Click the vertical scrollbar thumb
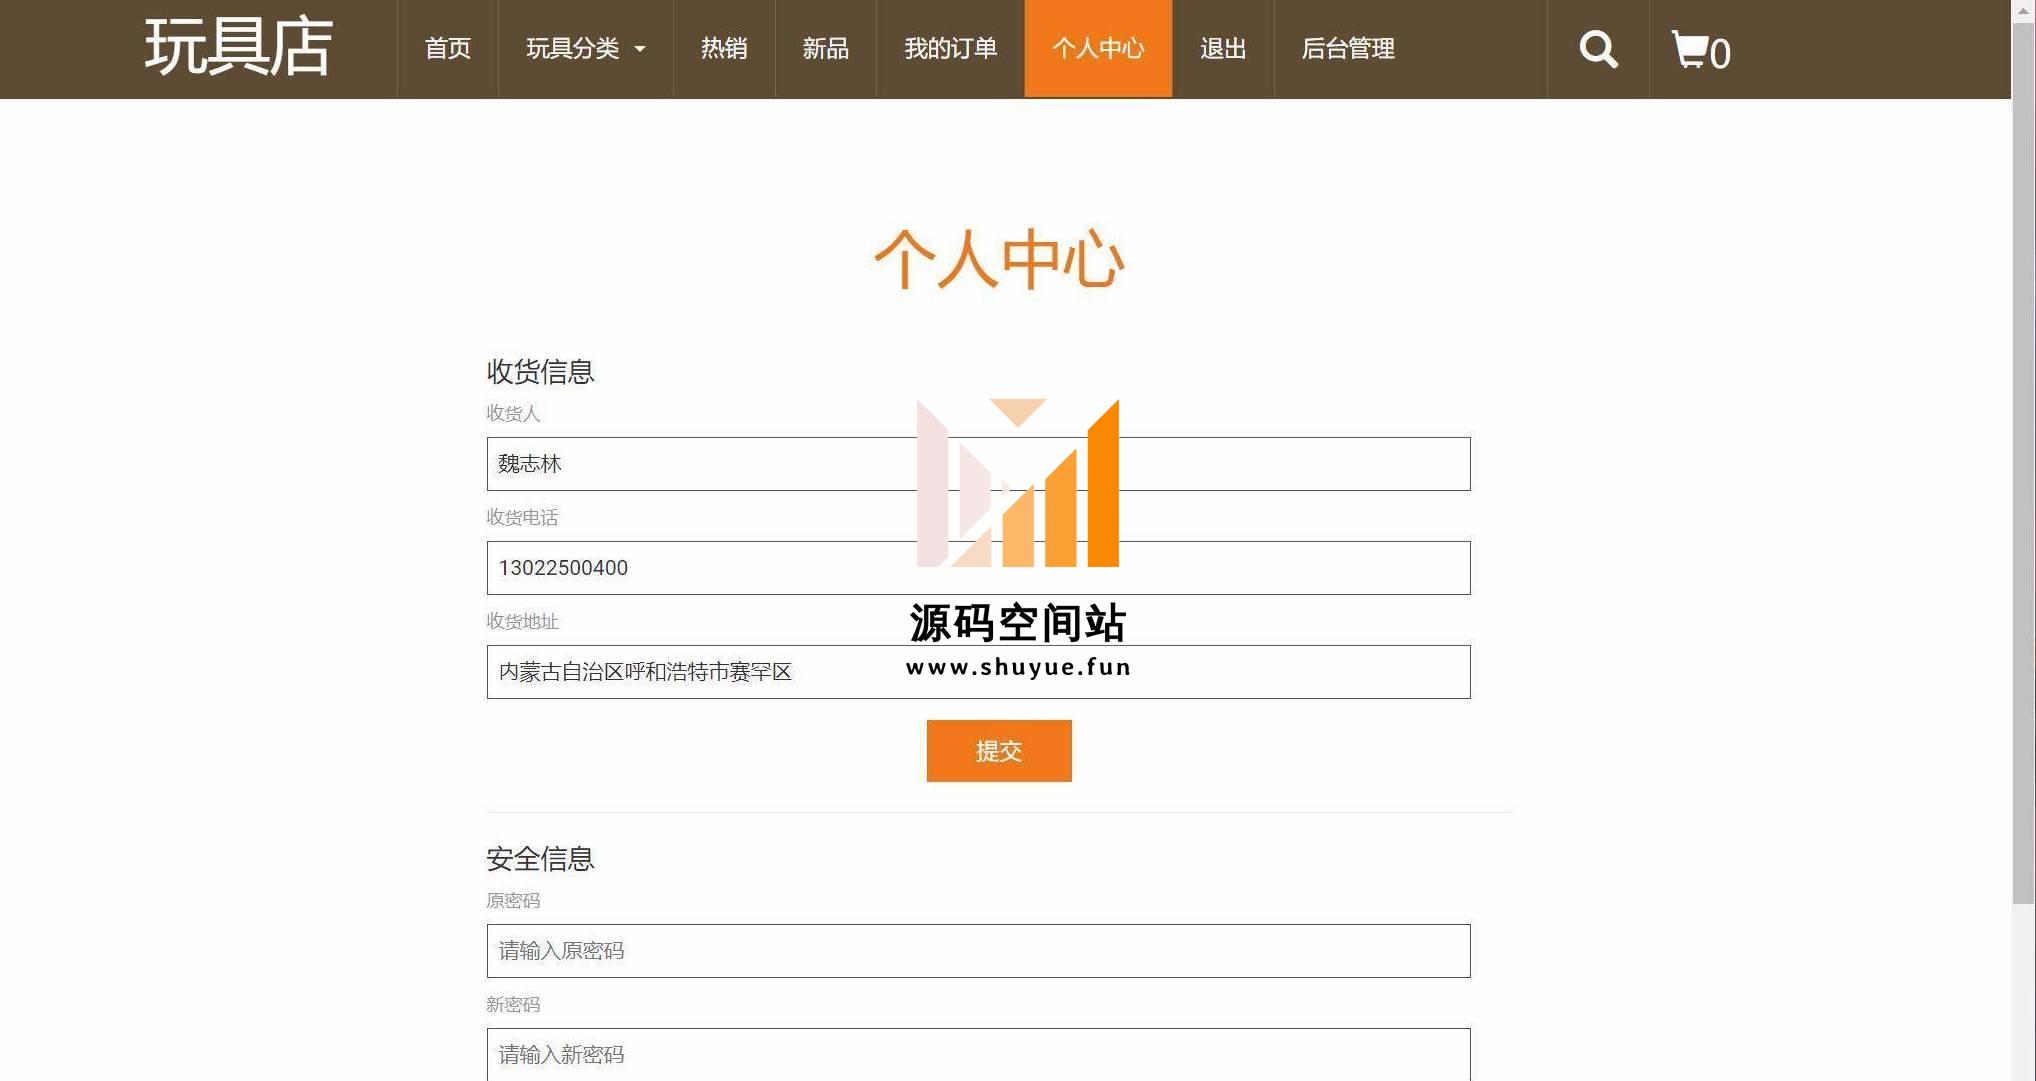 click(x=2023, y=462)
